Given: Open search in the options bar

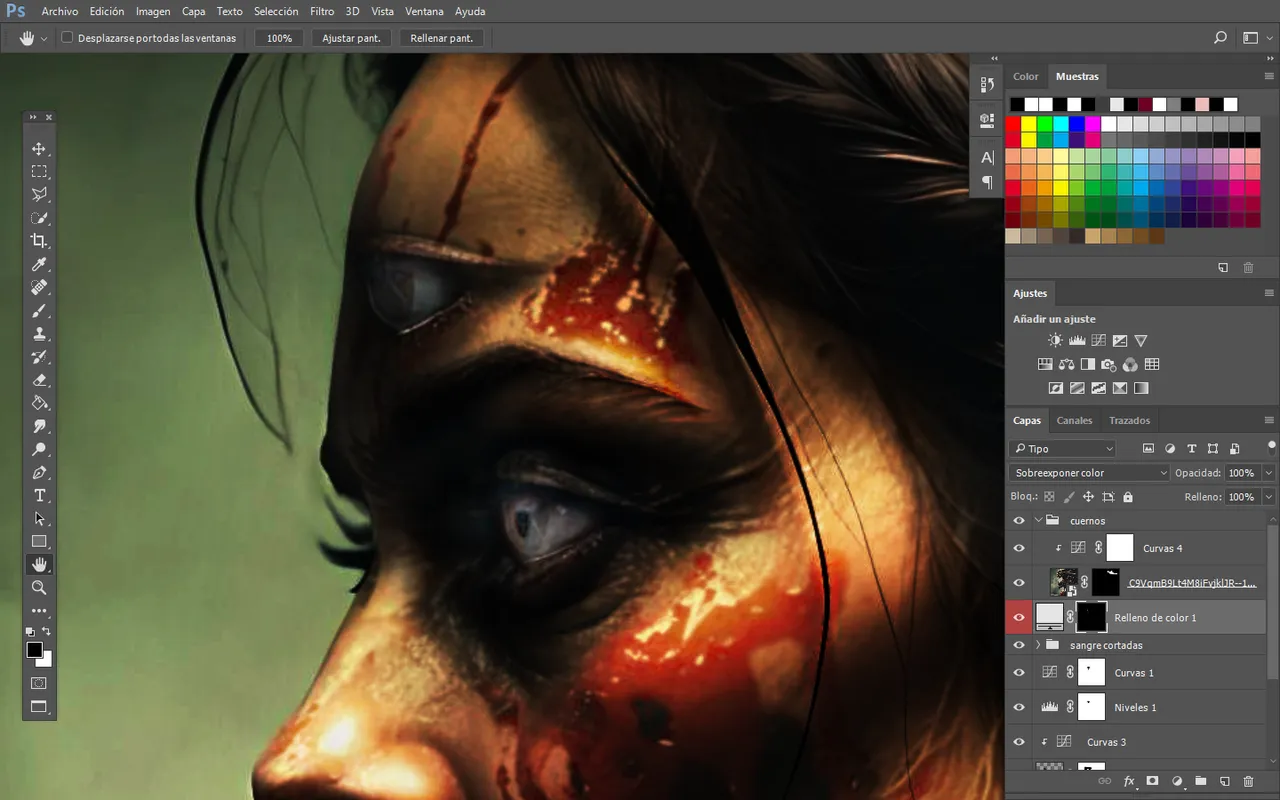Looking at the screenshot, I should pos(1220,38).
